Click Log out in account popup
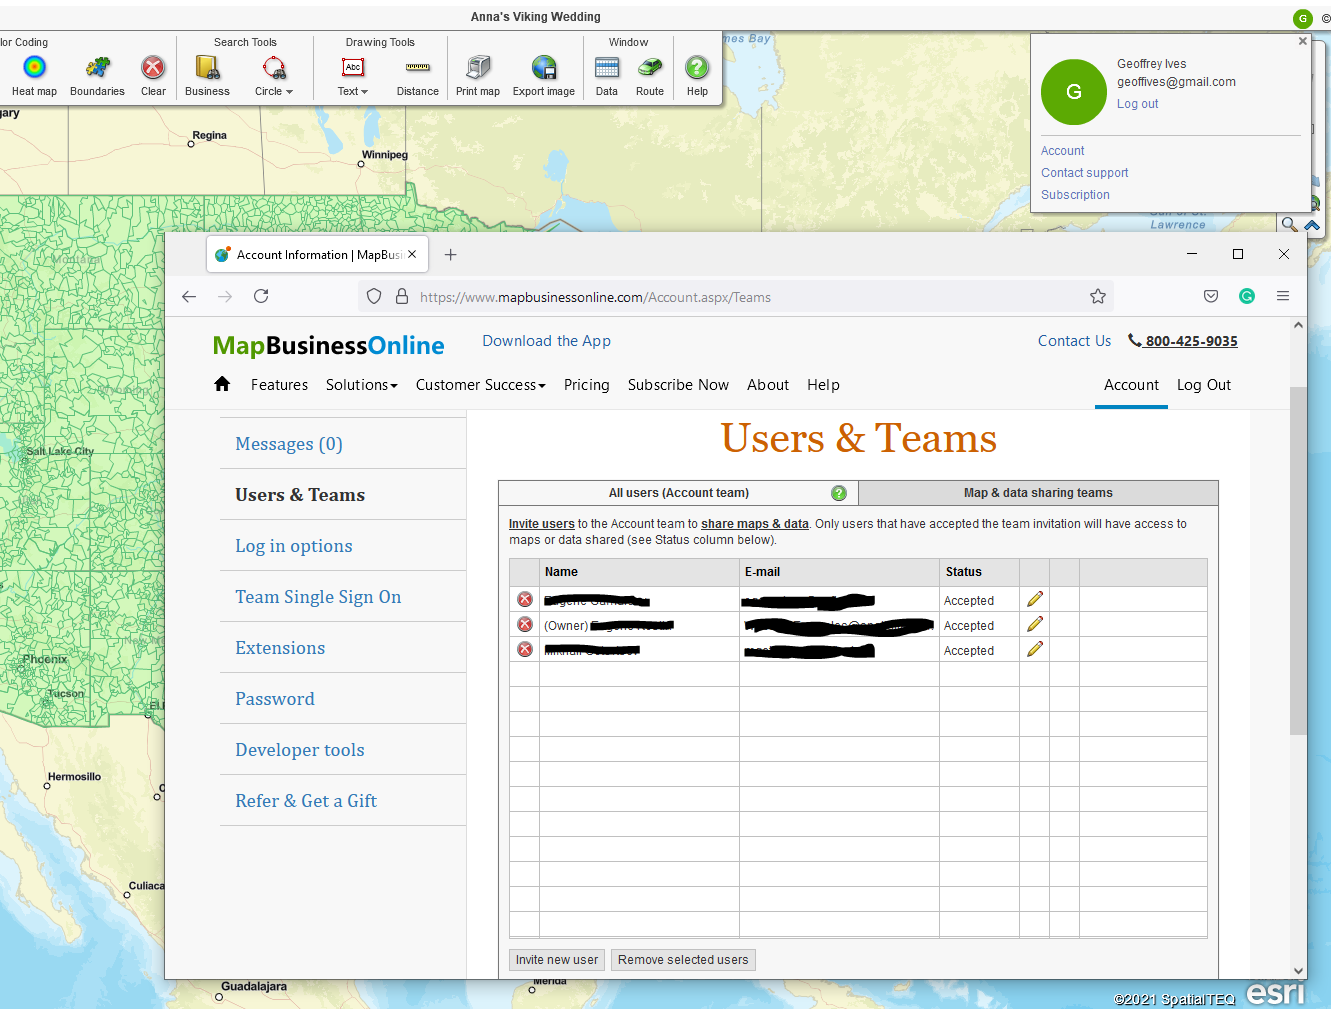Viewport: 1331px width, 1009px height. pyautogui.click(x=1137, y=104)
